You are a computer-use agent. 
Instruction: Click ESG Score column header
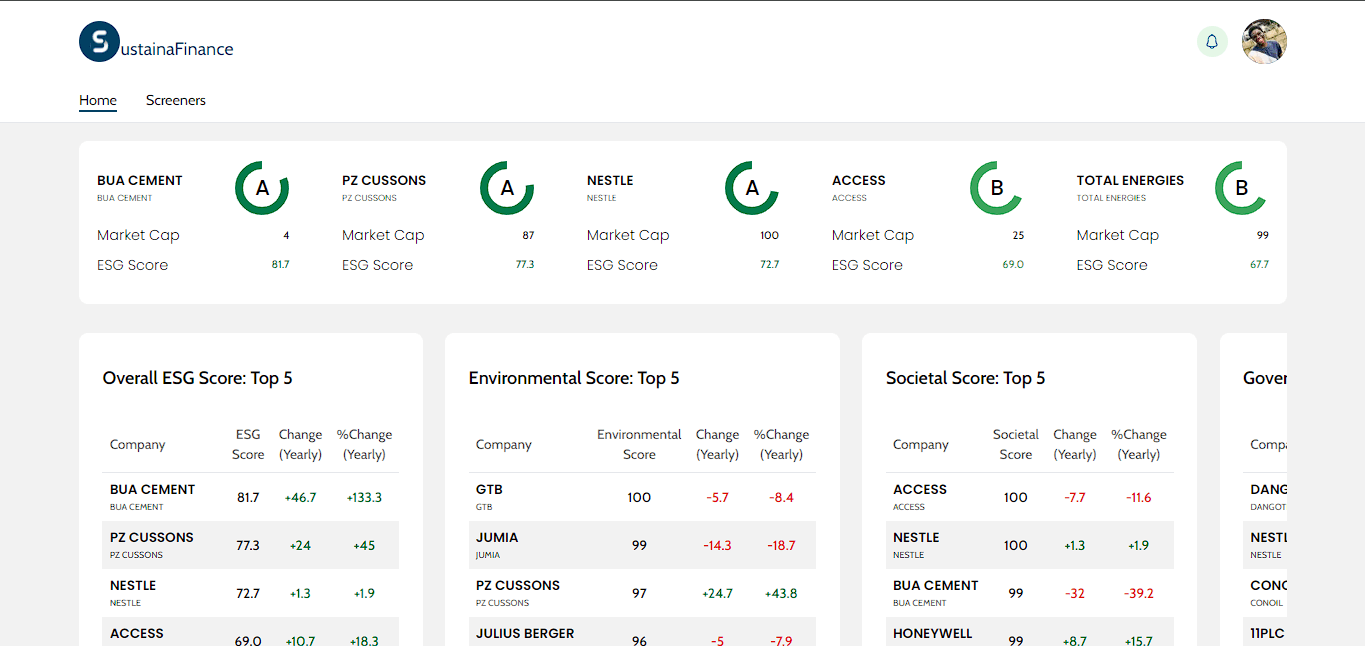[x=248, y=445]
